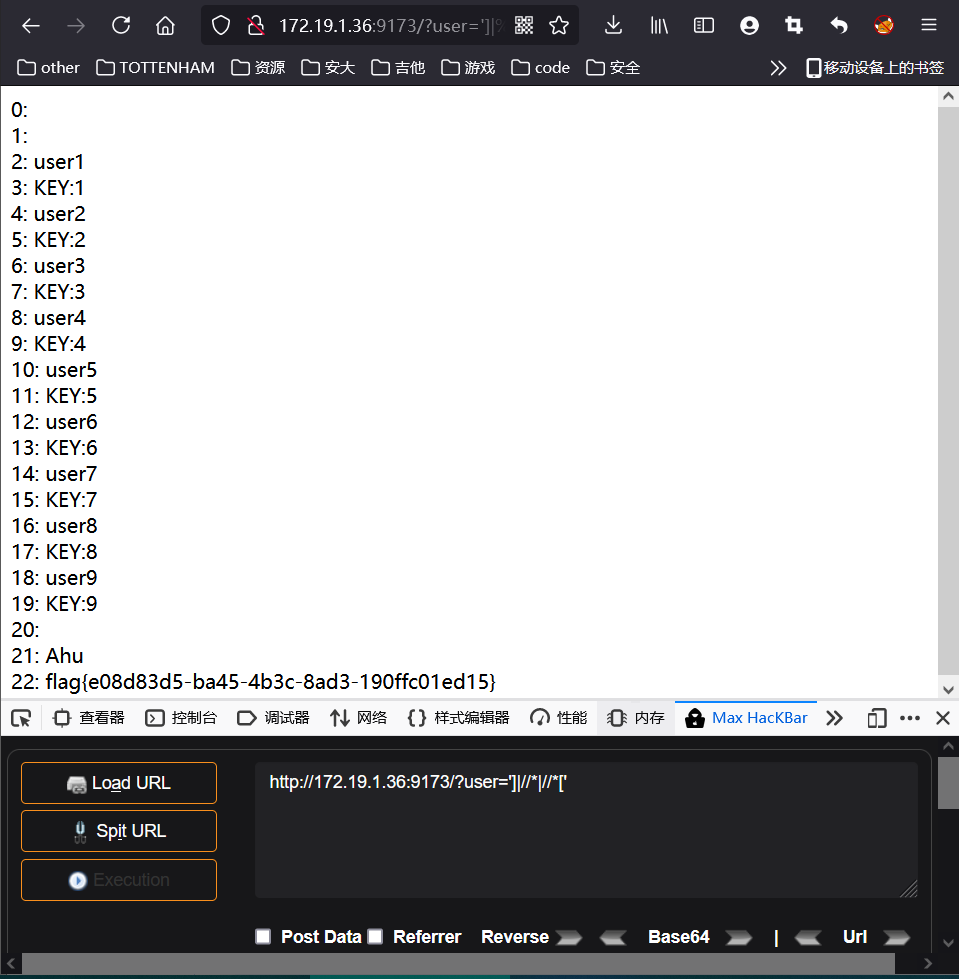This screenshot has width=959, height=979.
Task: Switch to the 网络 network tab
Action: 359,718
